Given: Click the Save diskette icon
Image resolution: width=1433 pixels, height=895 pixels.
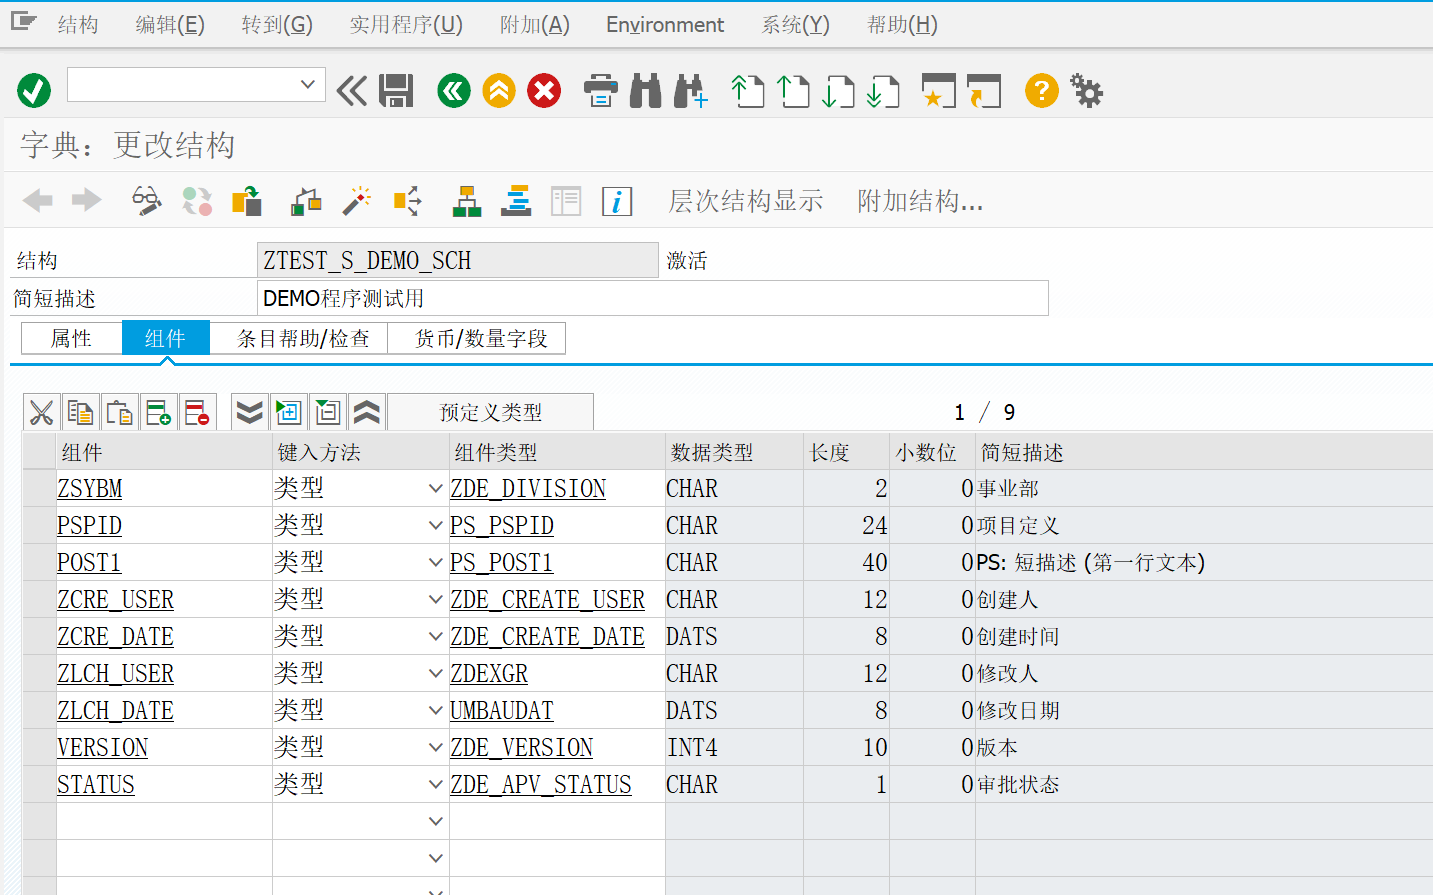Looking at the screenshot, I should 396,91.
